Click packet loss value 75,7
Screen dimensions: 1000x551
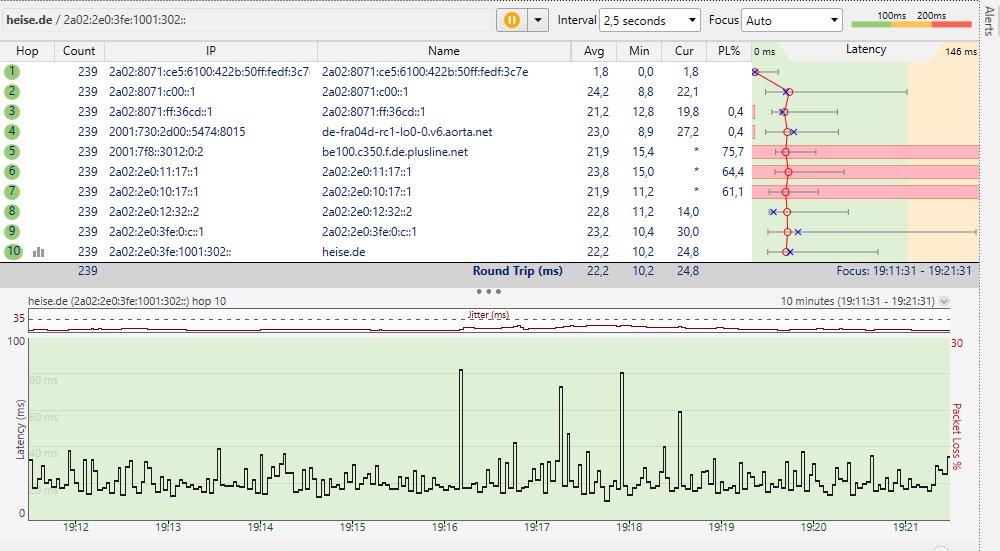pyautogui.click(x=733, y=152)
